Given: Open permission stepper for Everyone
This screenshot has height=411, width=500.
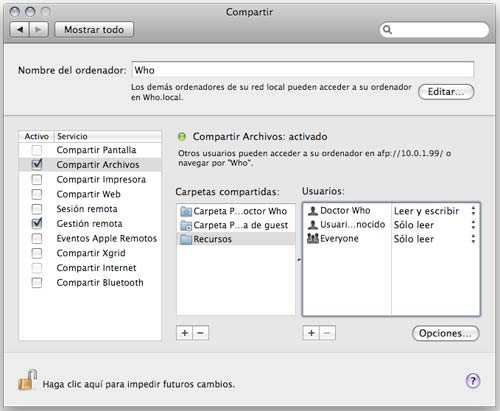Looking at the screenshot, I should [473, 239].
